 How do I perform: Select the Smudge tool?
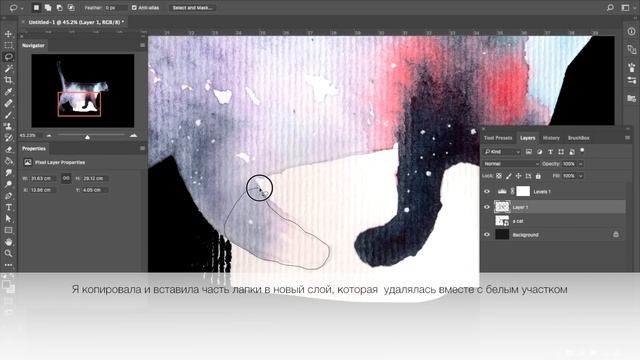tap(8, 173)
